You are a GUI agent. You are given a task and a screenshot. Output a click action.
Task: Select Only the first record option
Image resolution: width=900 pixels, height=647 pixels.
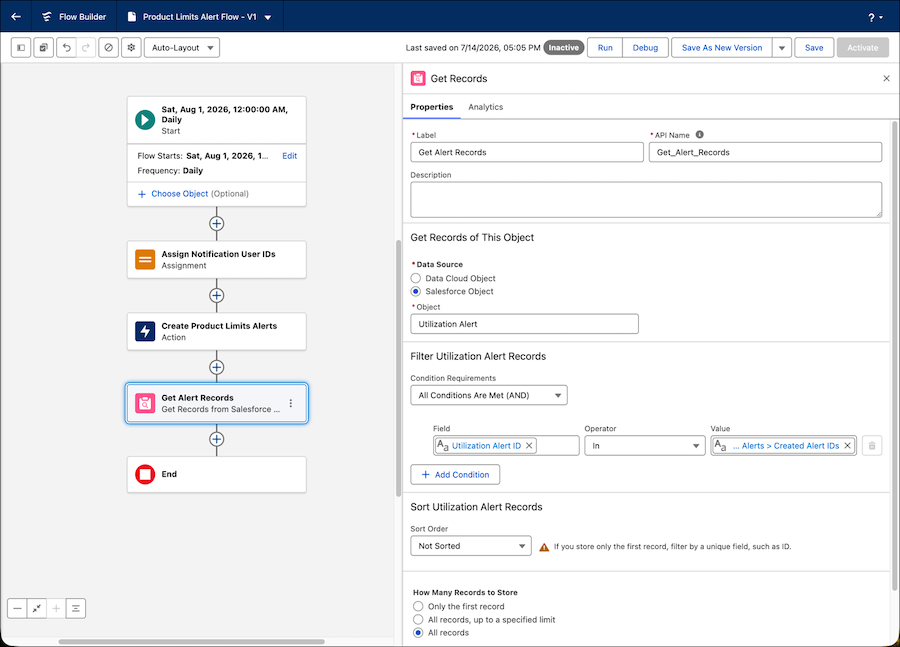pyautogui.click(x=418, y=606)
